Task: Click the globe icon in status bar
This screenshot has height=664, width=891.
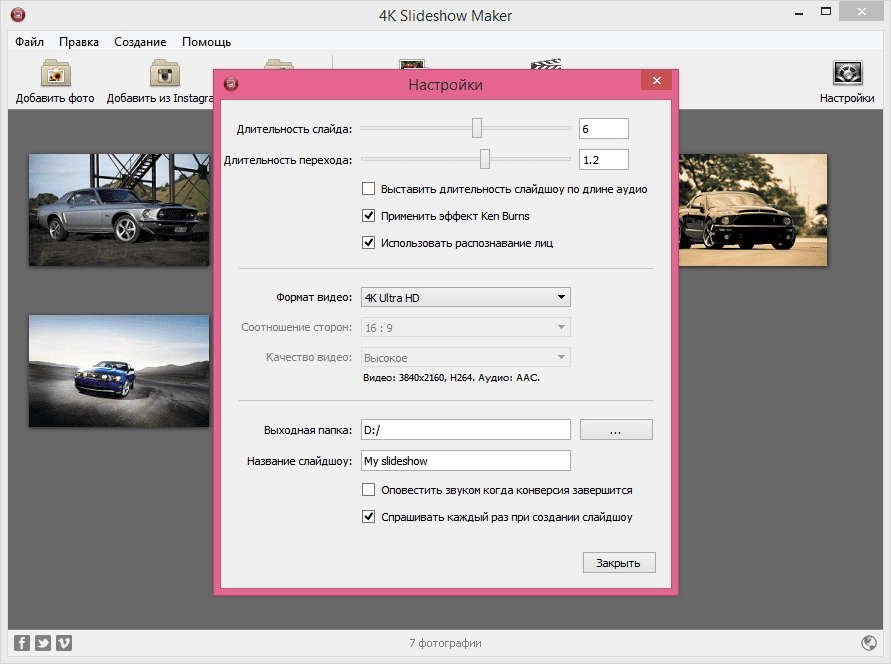Action: pyautogui.click(x=869, y=642)
